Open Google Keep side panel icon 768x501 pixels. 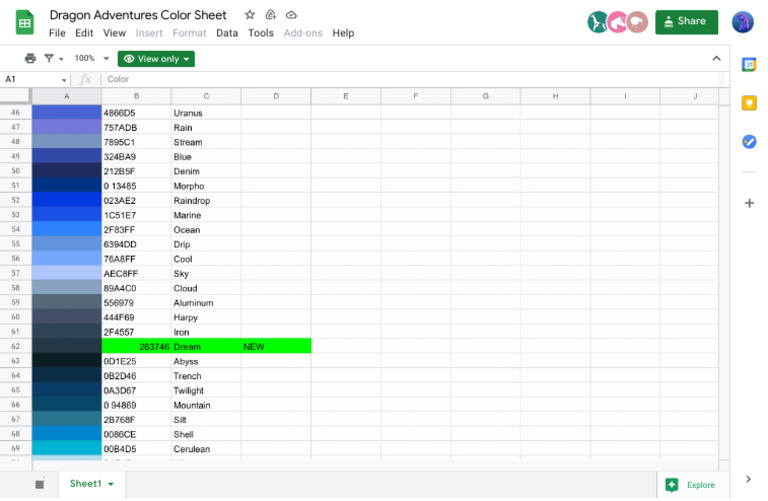(749, 103)
